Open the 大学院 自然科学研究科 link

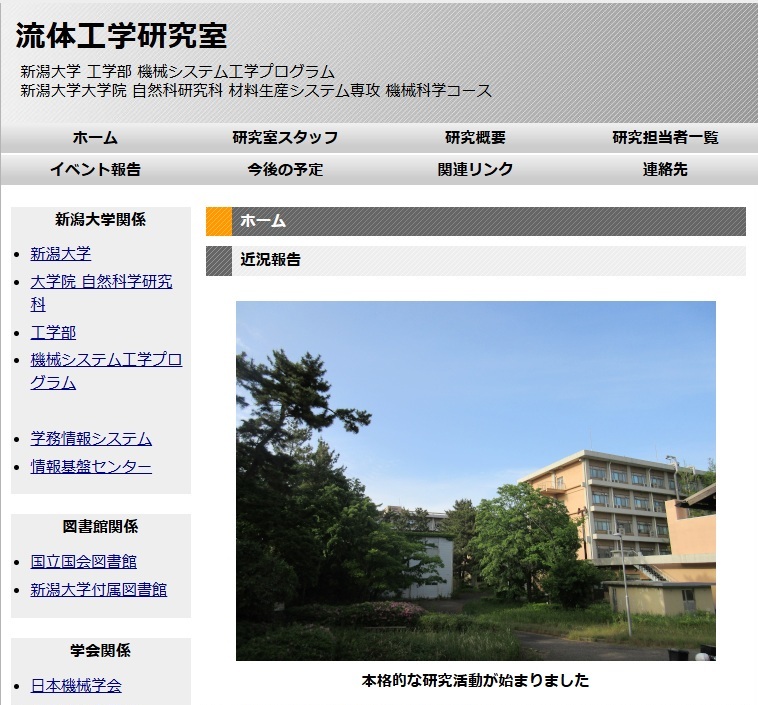pyautogui.click(x=101, y=293)
